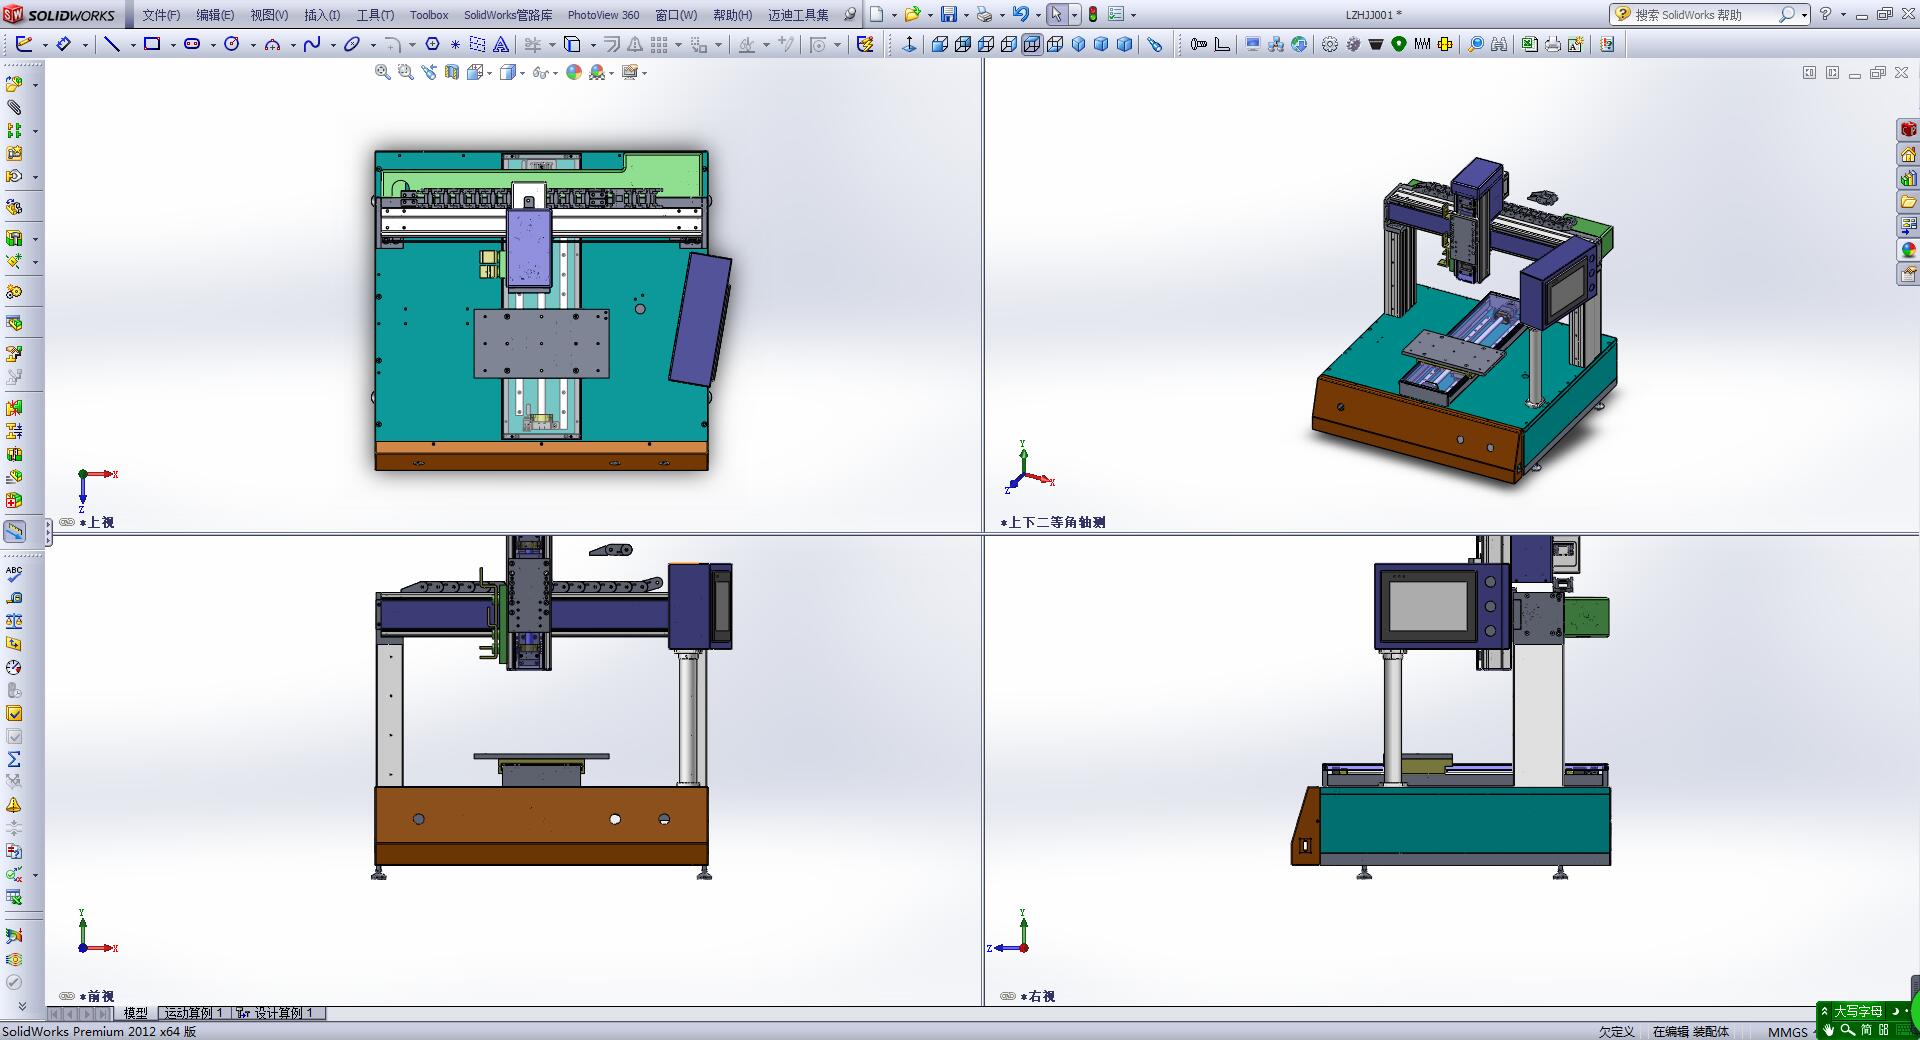Select the Line sketch tool
Image resolution: width=1920 pixels, height=1040 pixels.
(x=112, y=44)
